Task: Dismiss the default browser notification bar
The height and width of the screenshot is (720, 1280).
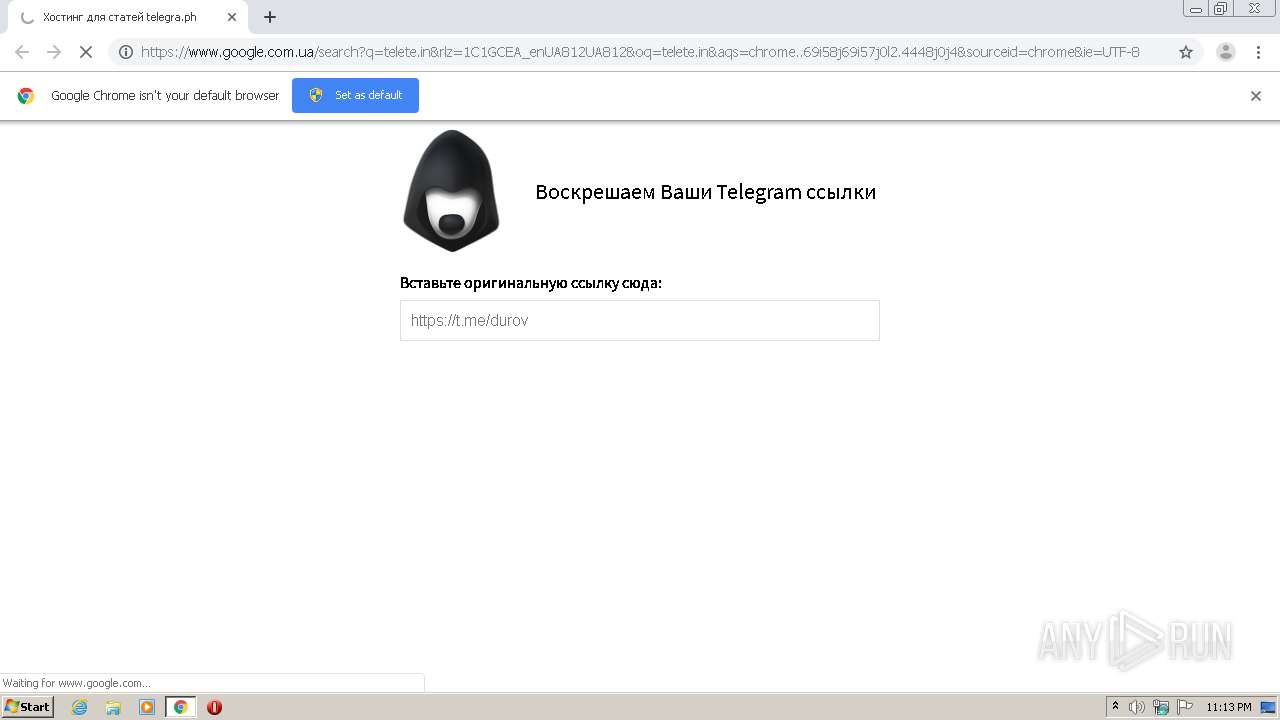Action: click(x=1256, y=96)
